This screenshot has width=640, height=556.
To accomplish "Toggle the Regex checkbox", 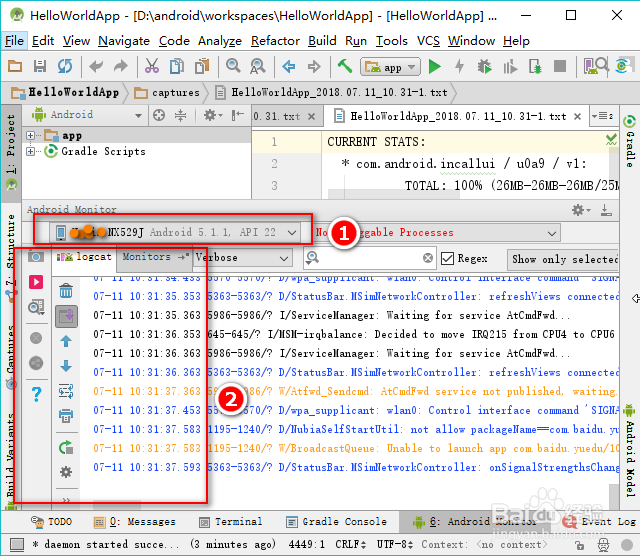I will point(447,258).
